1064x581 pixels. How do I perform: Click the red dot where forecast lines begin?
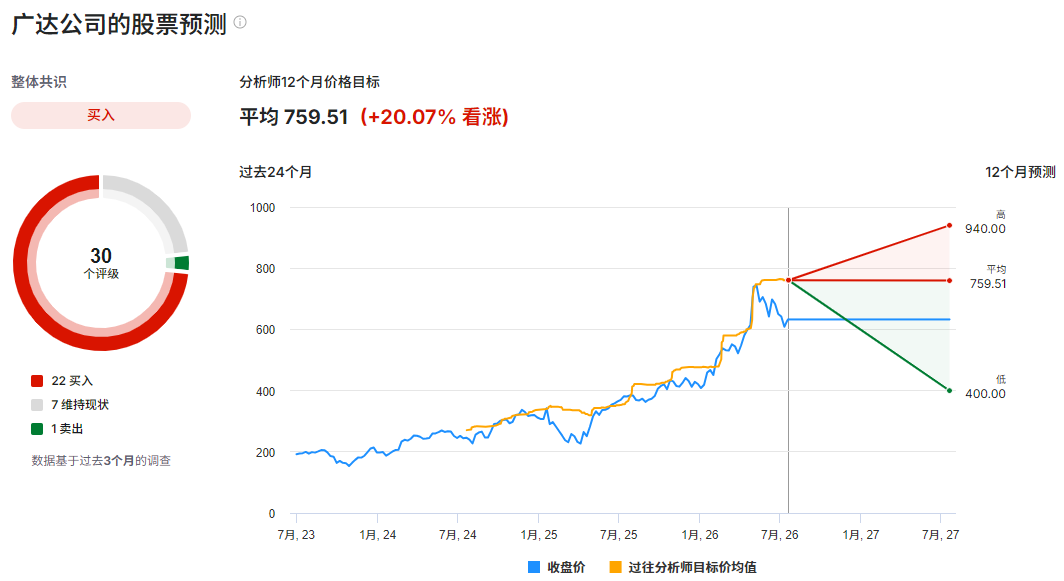[788, 280]
